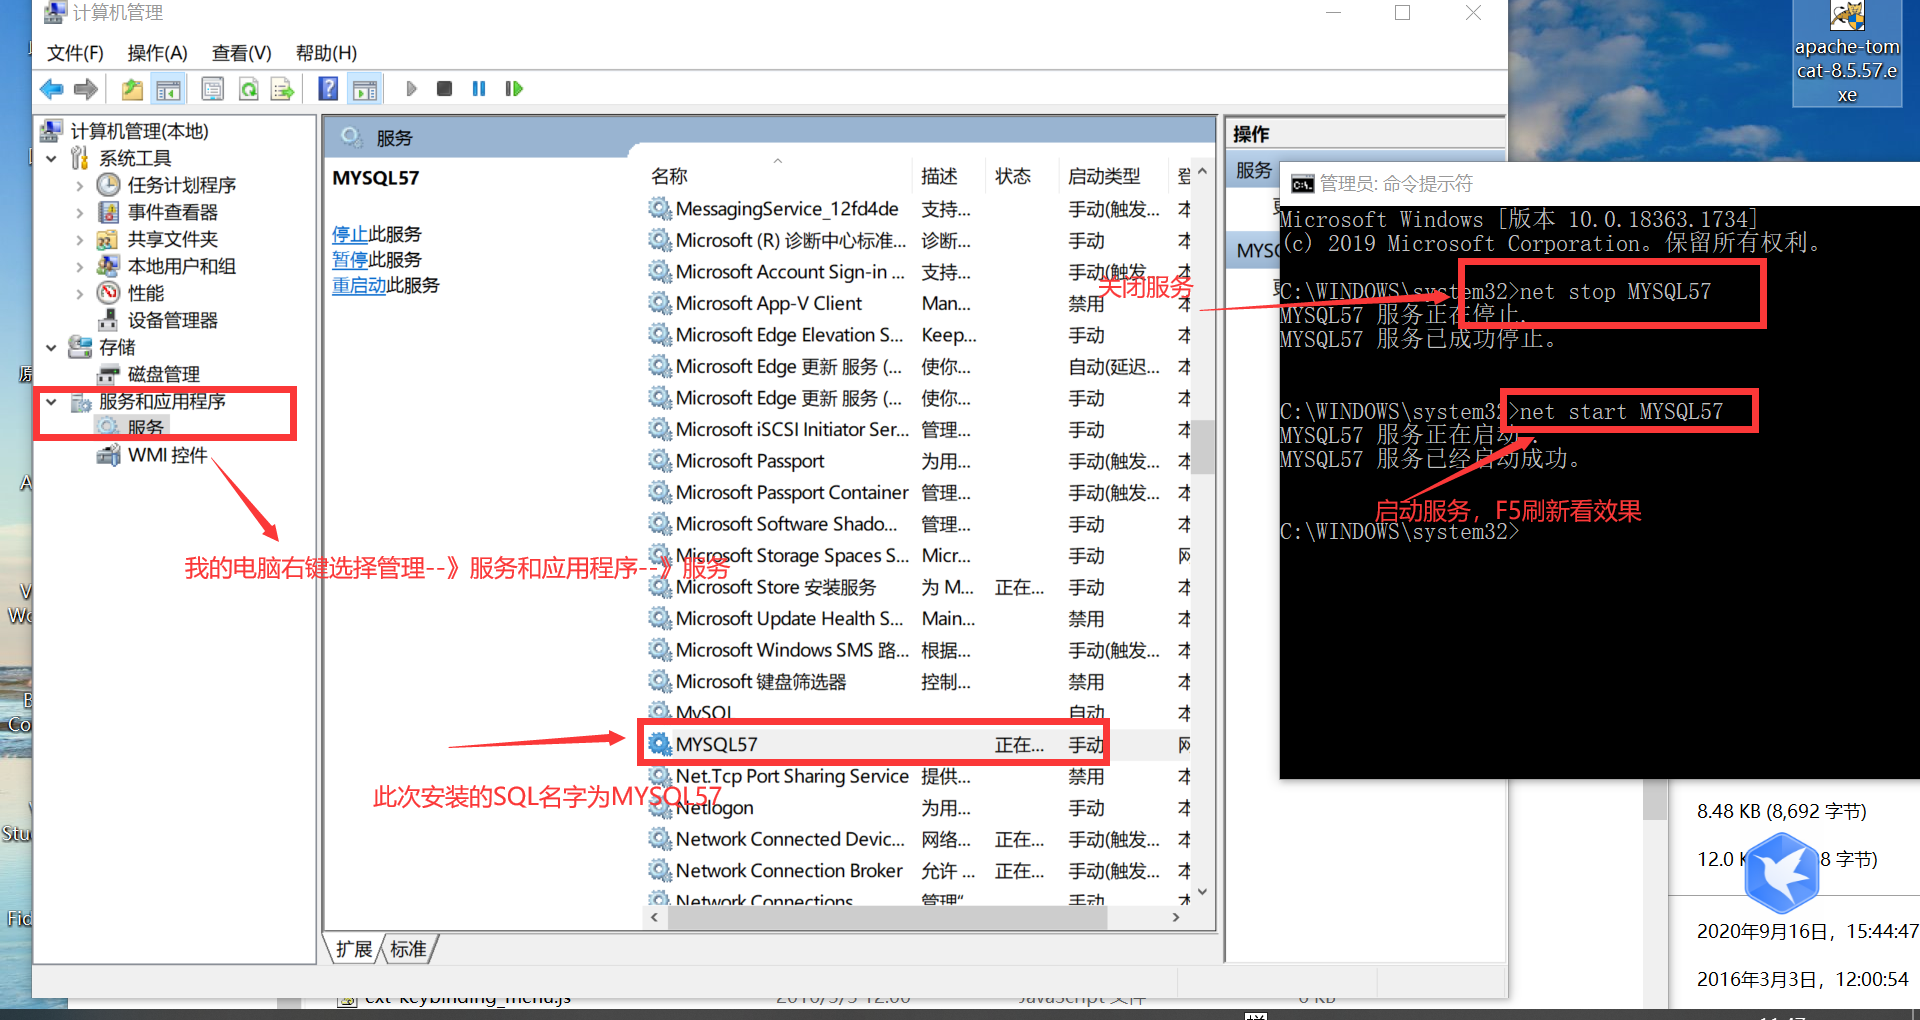Click the MYSQL57 service gear icon
The image size is (1920, 1020).
click(x=660, y=744)
